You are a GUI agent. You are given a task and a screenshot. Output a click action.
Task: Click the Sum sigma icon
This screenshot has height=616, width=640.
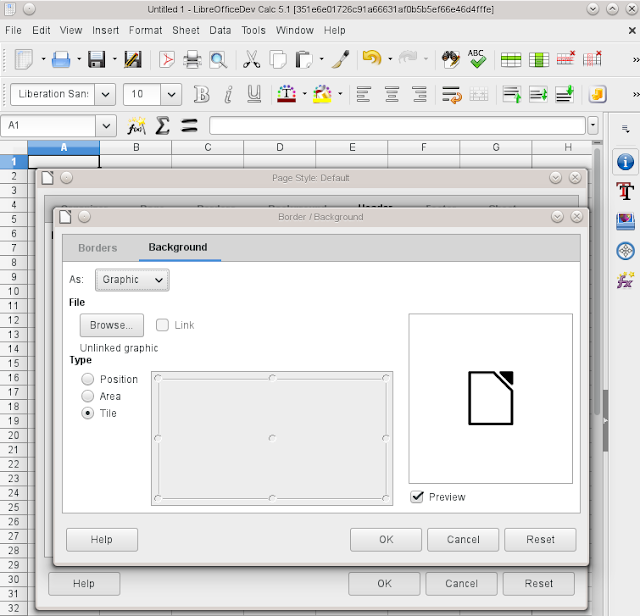click(x=162, y=126)
